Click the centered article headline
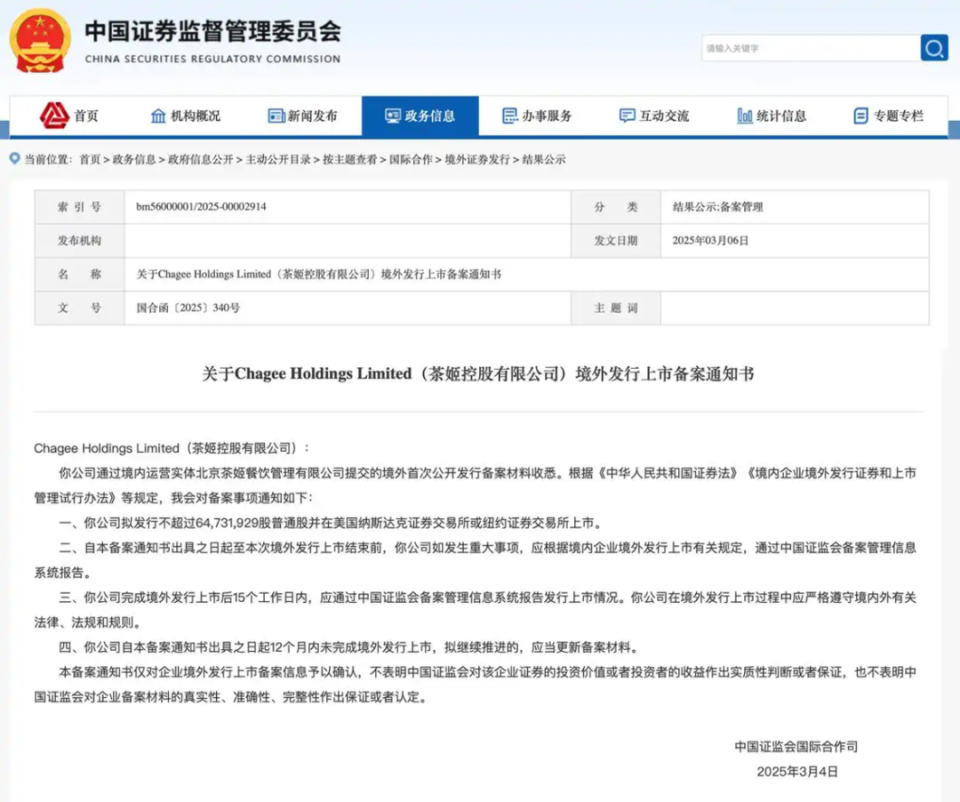The image size is (960, 802). coord(478,373)
